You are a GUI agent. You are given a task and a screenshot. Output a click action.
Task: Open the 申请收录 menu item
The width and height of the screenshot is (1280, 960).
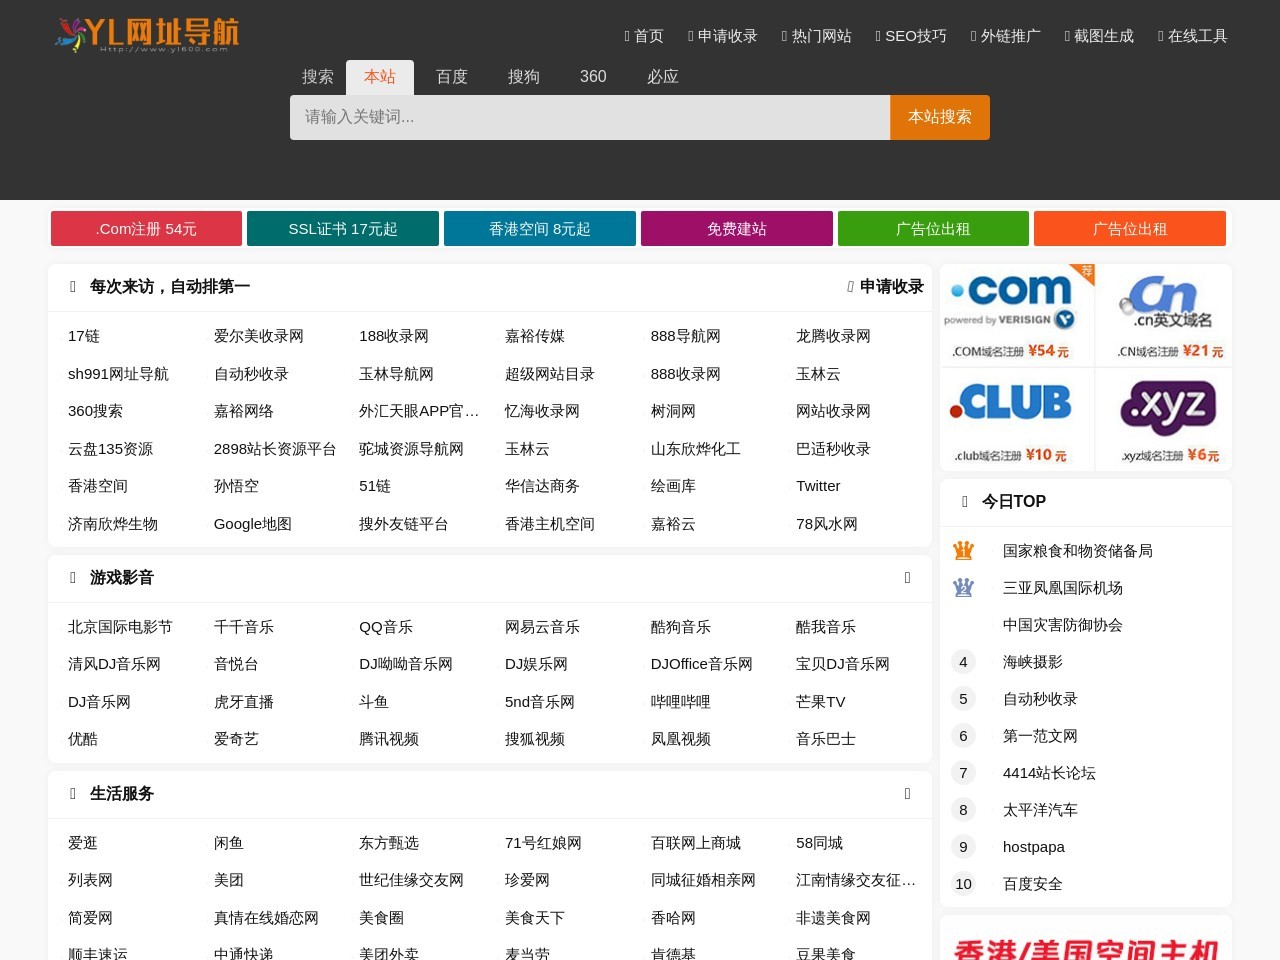pyautogui.click(x=723, y=36)
